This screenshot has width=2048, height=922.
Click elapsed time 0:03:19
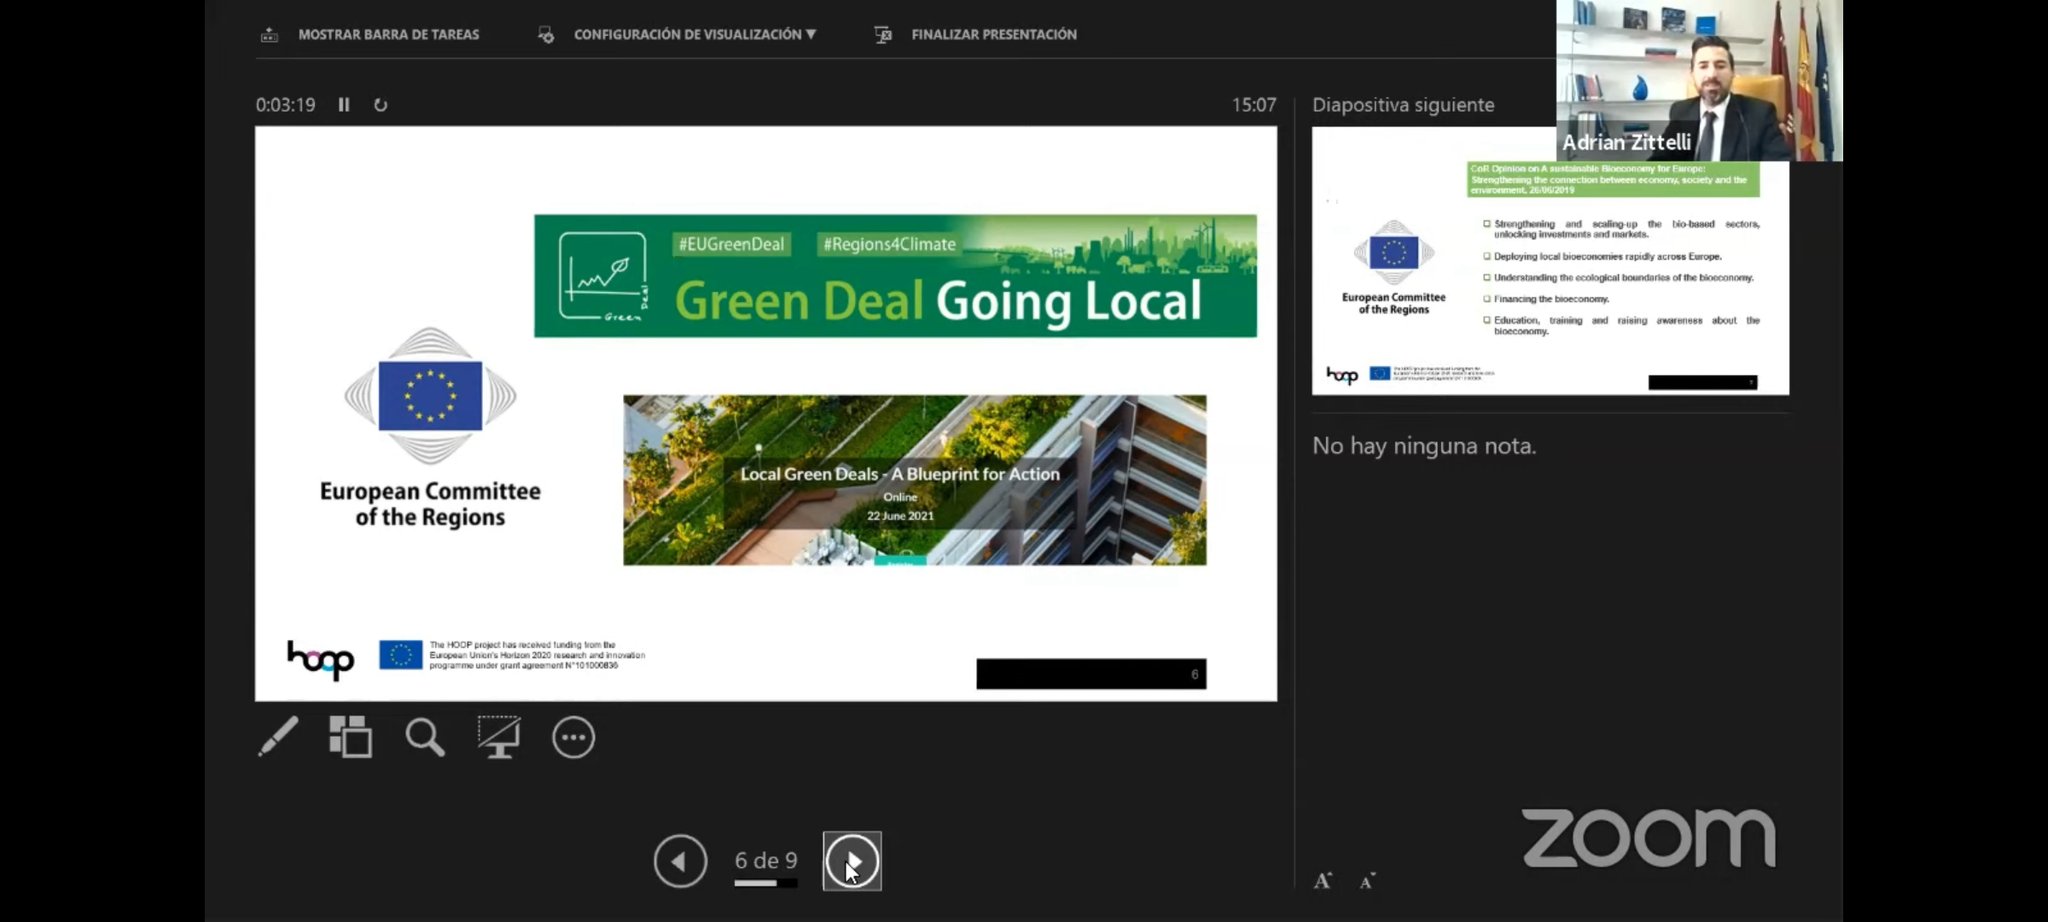(x=285, y=105)
